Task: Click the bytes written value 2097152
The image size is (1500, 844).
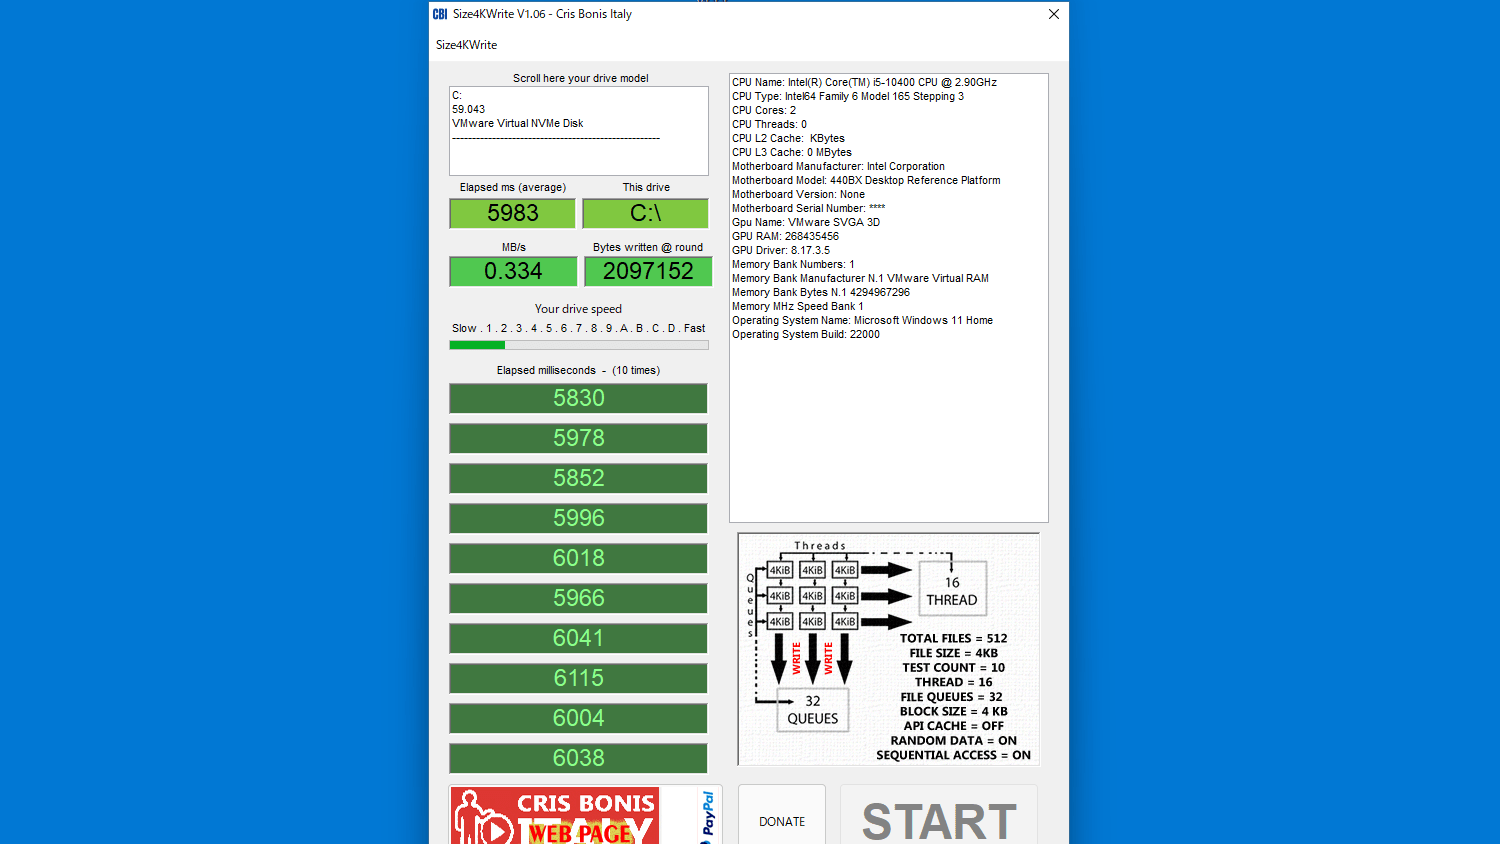Action: [x=648, y=271]
